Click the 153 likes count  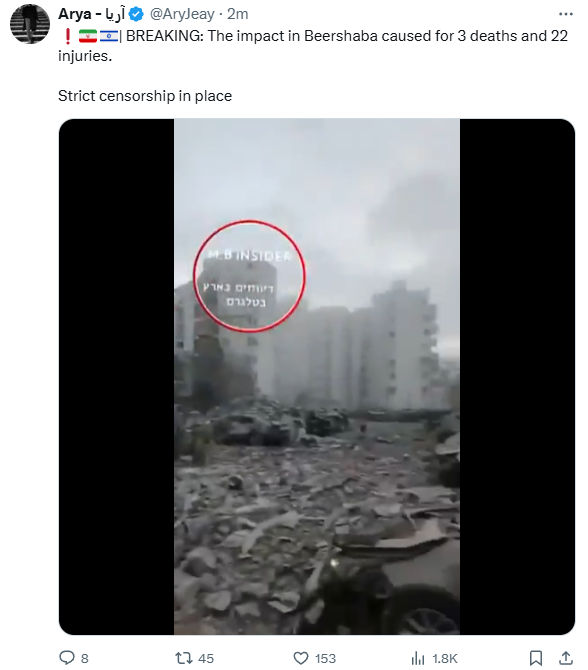coord(326,658)
